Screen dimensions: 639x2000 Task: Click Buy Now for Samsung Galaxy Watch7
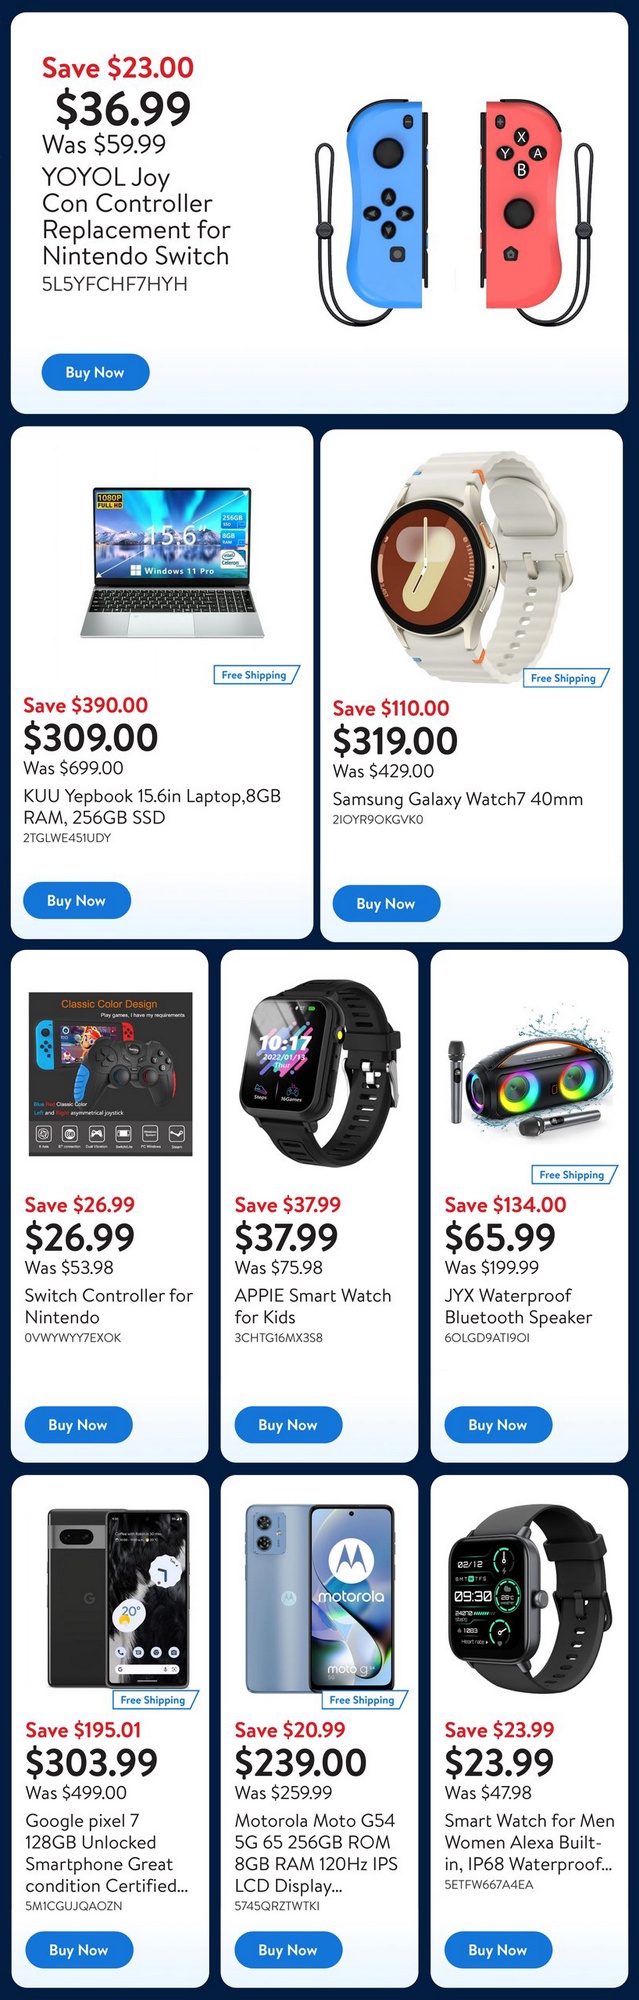(386, 903)
